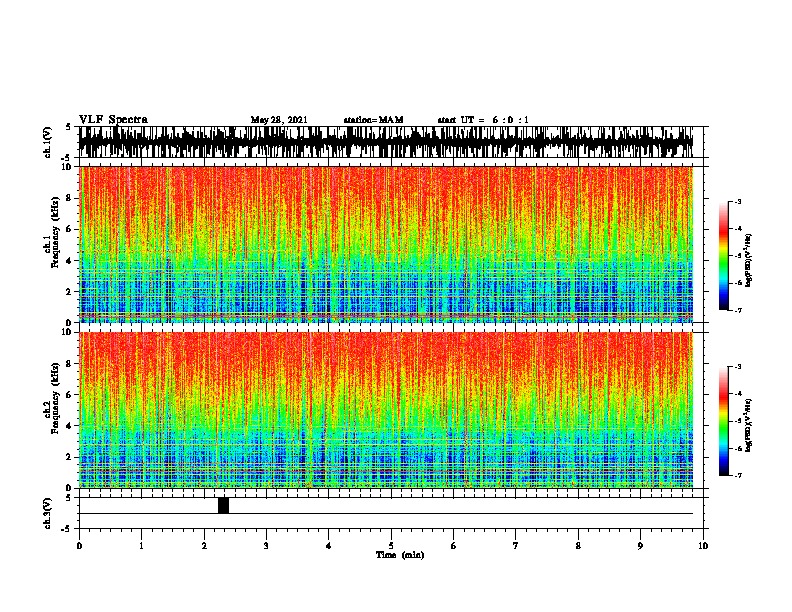Click the "VLF Spectra" plot title
Screen dimensions: 792x612
[113, 119]
